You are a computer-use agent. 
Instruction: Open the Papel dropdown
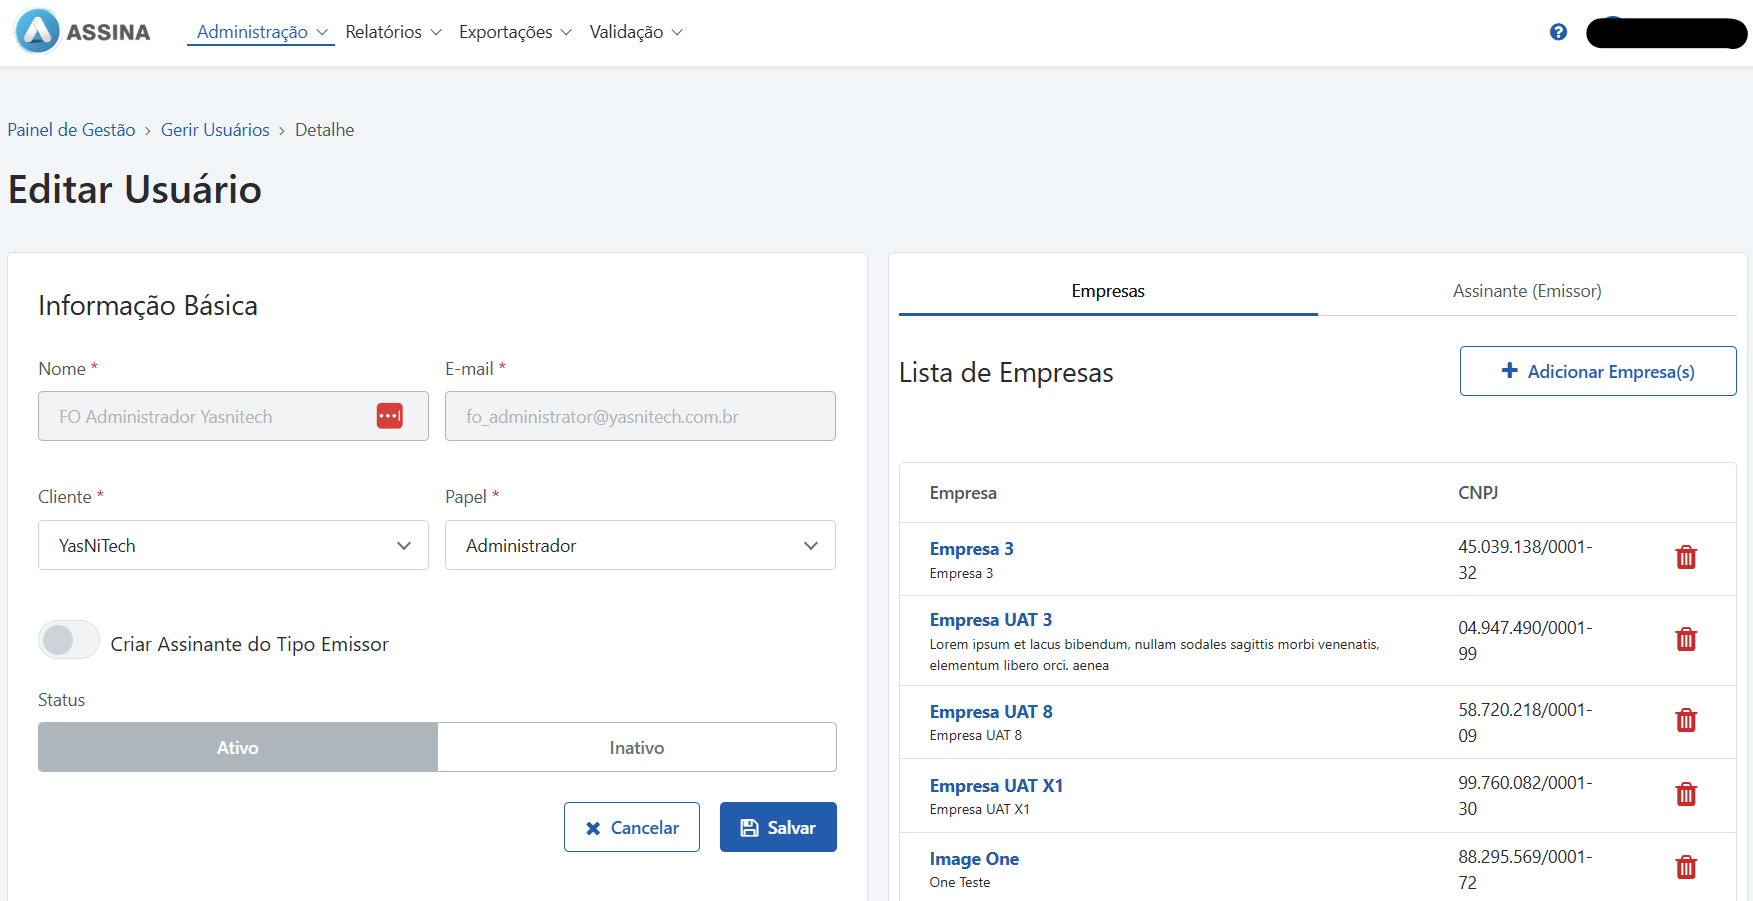[640, 545]
